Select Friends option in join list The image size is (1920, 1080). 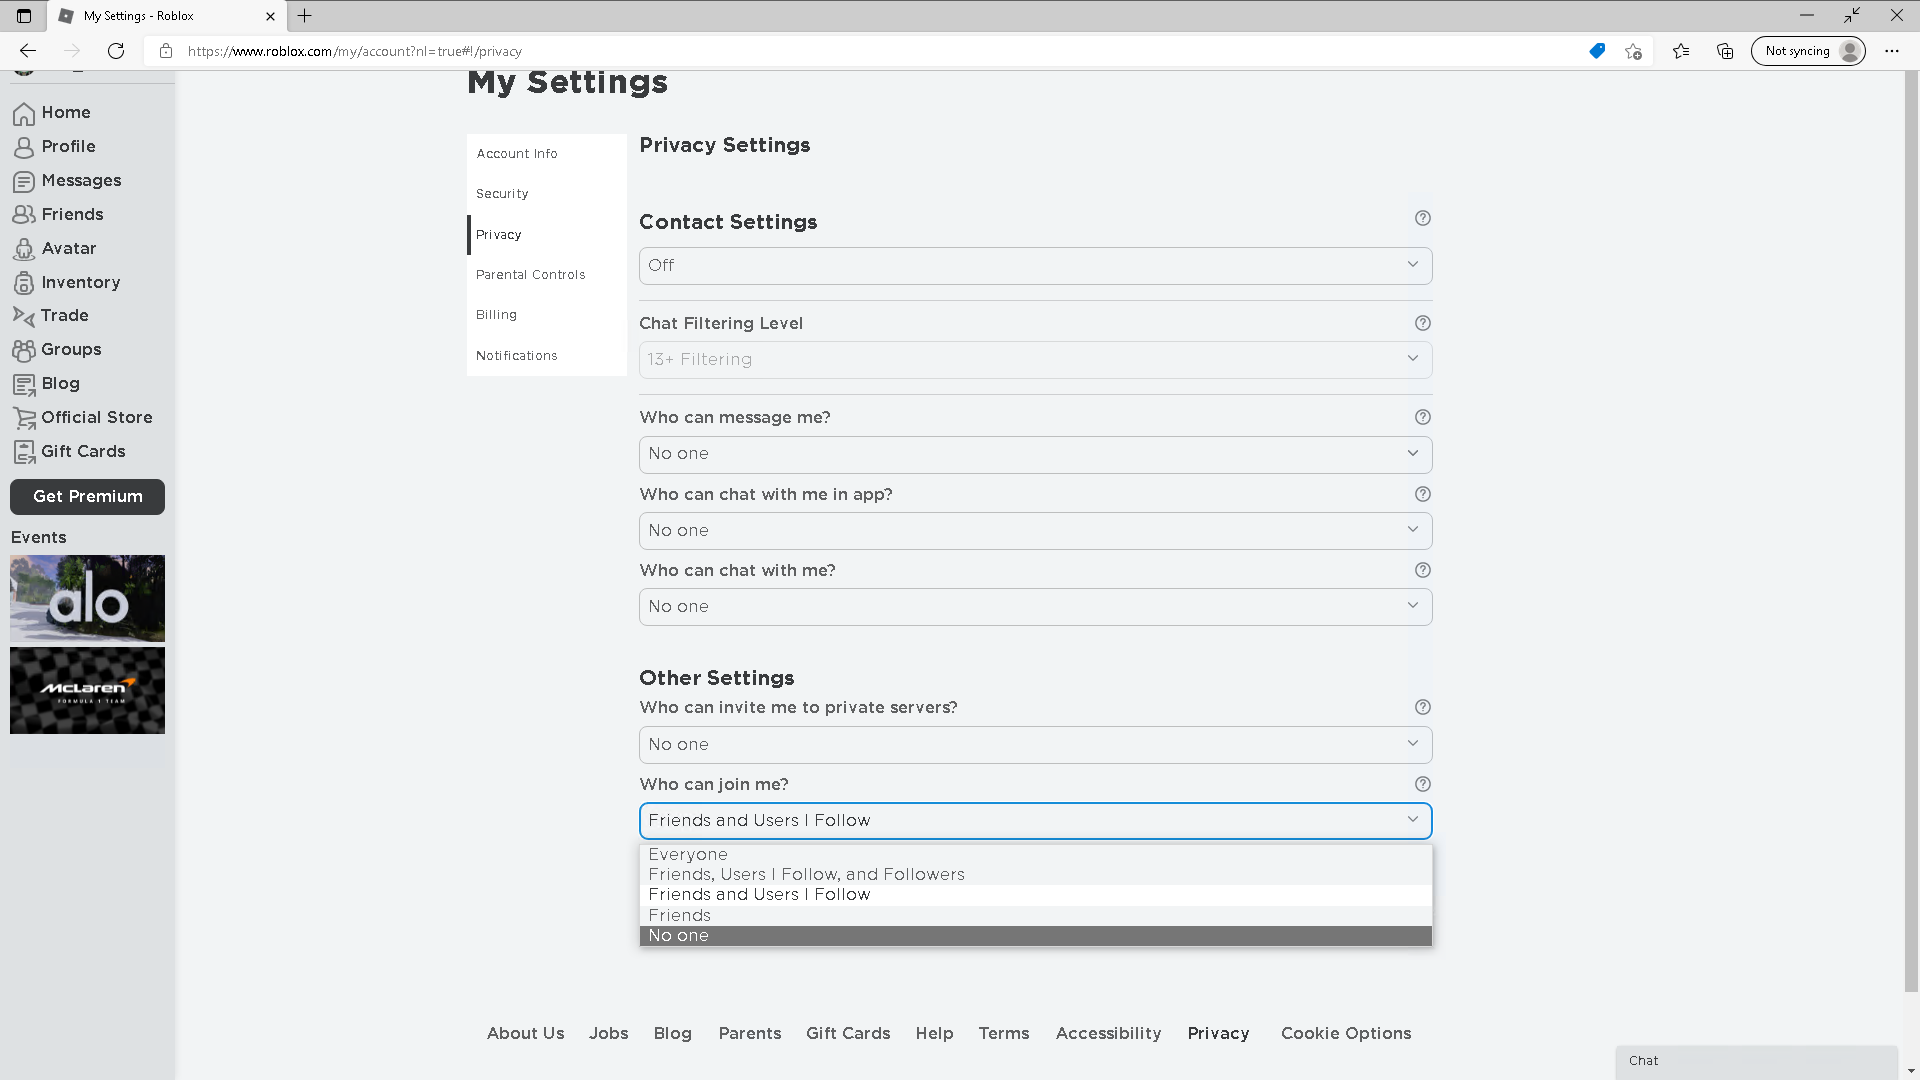pos(1035,916)
